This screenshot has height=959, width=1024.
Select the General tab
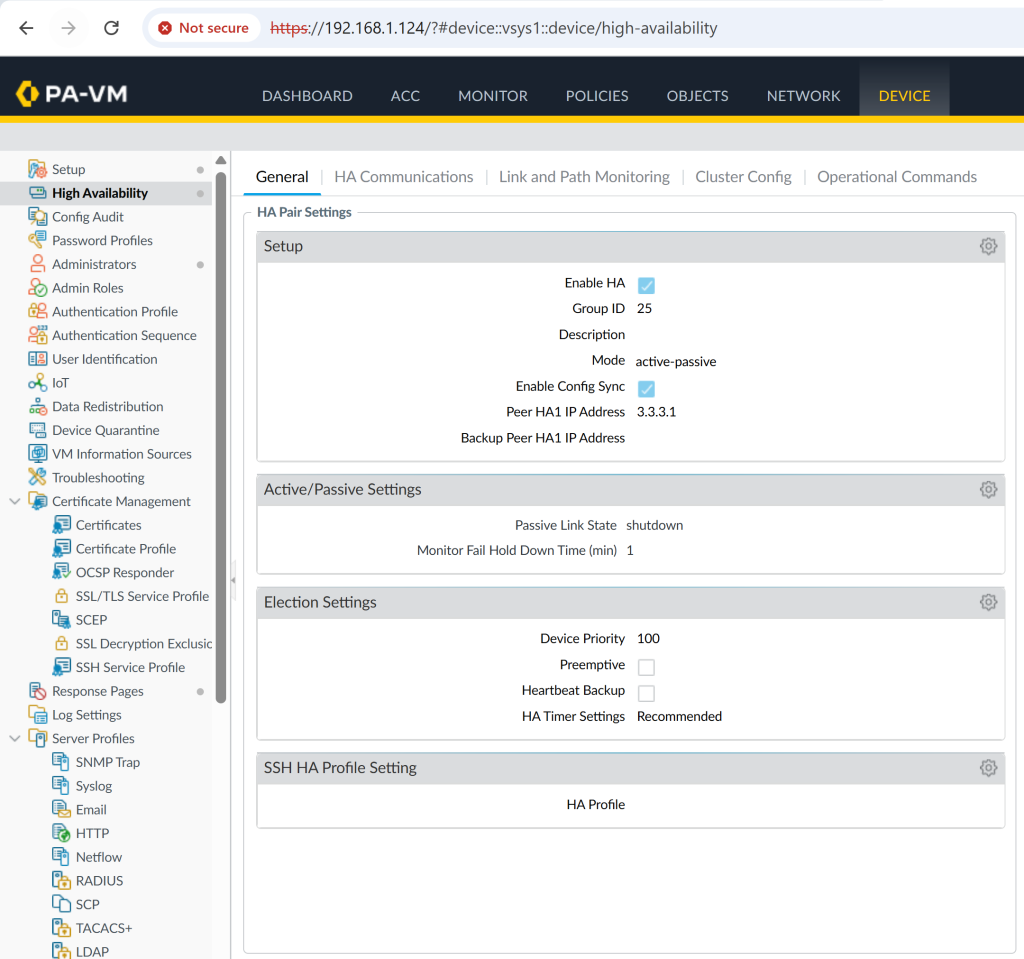[x=282, y=177]
